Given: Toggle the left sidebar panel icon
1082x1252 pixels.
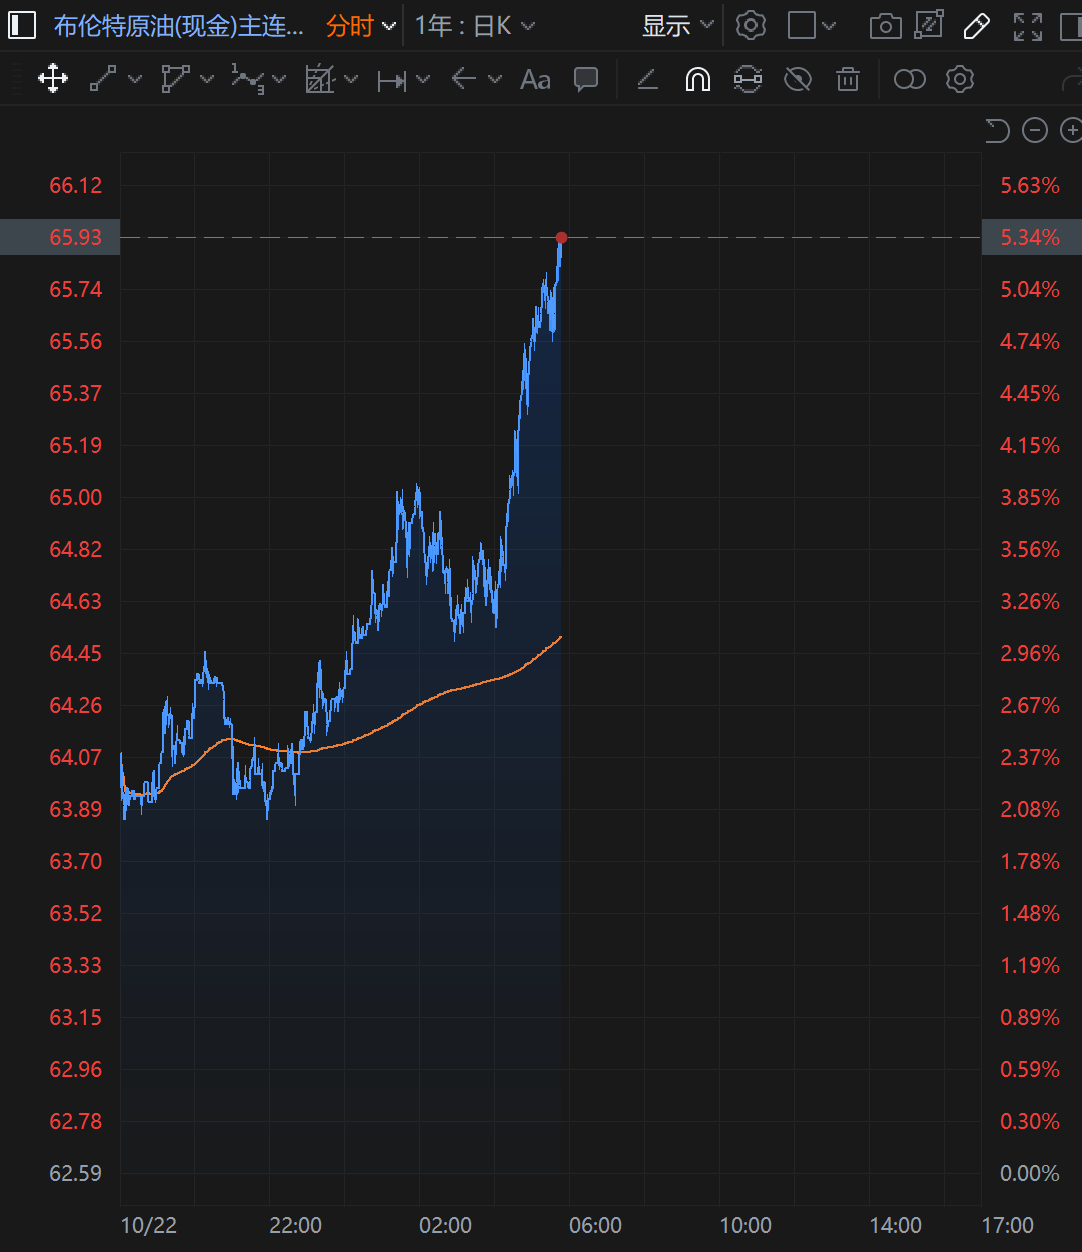Looking at the screenshot, I should [x=22, y=26].
